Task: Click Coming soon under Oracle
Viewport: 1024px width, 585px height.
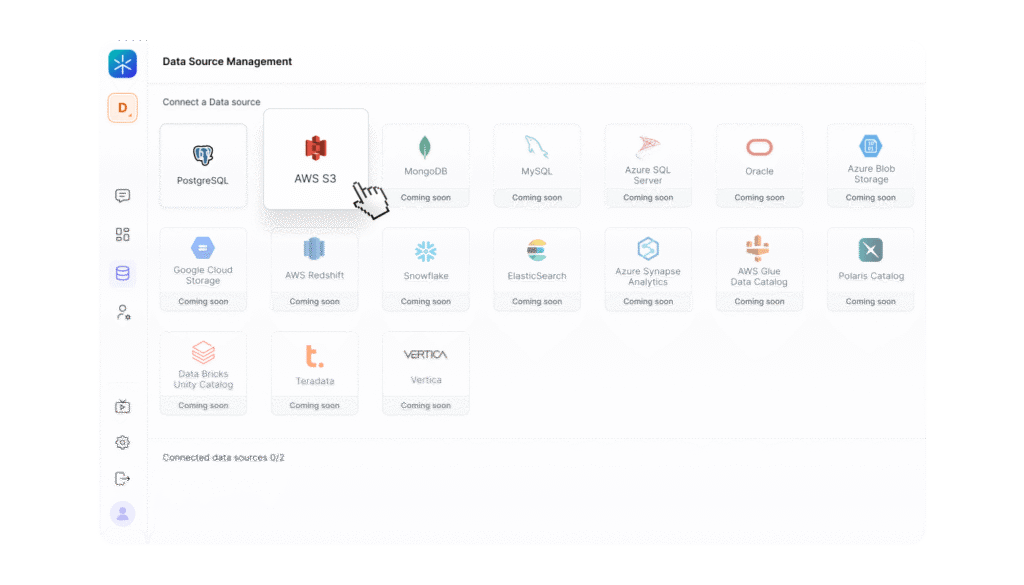Action: coord(759,198)
